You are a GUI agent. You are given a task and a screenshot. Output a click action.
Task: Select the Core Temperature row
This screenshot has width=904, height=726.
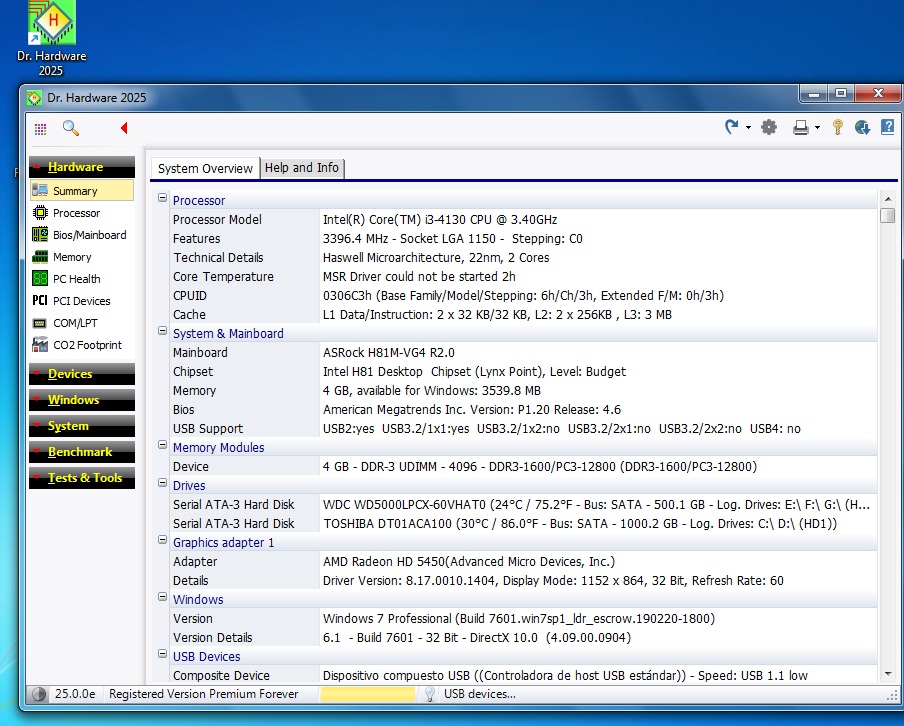(x=523, y=277)
